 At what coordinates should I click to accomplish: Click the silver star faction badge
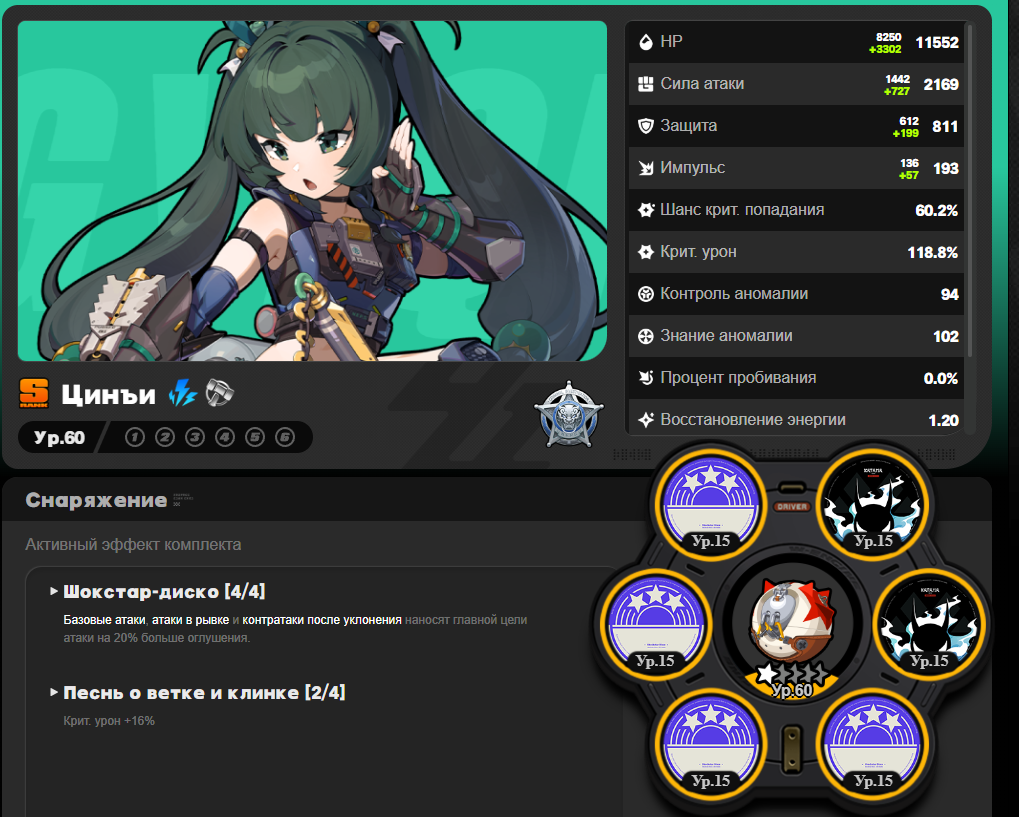(569, 415)
